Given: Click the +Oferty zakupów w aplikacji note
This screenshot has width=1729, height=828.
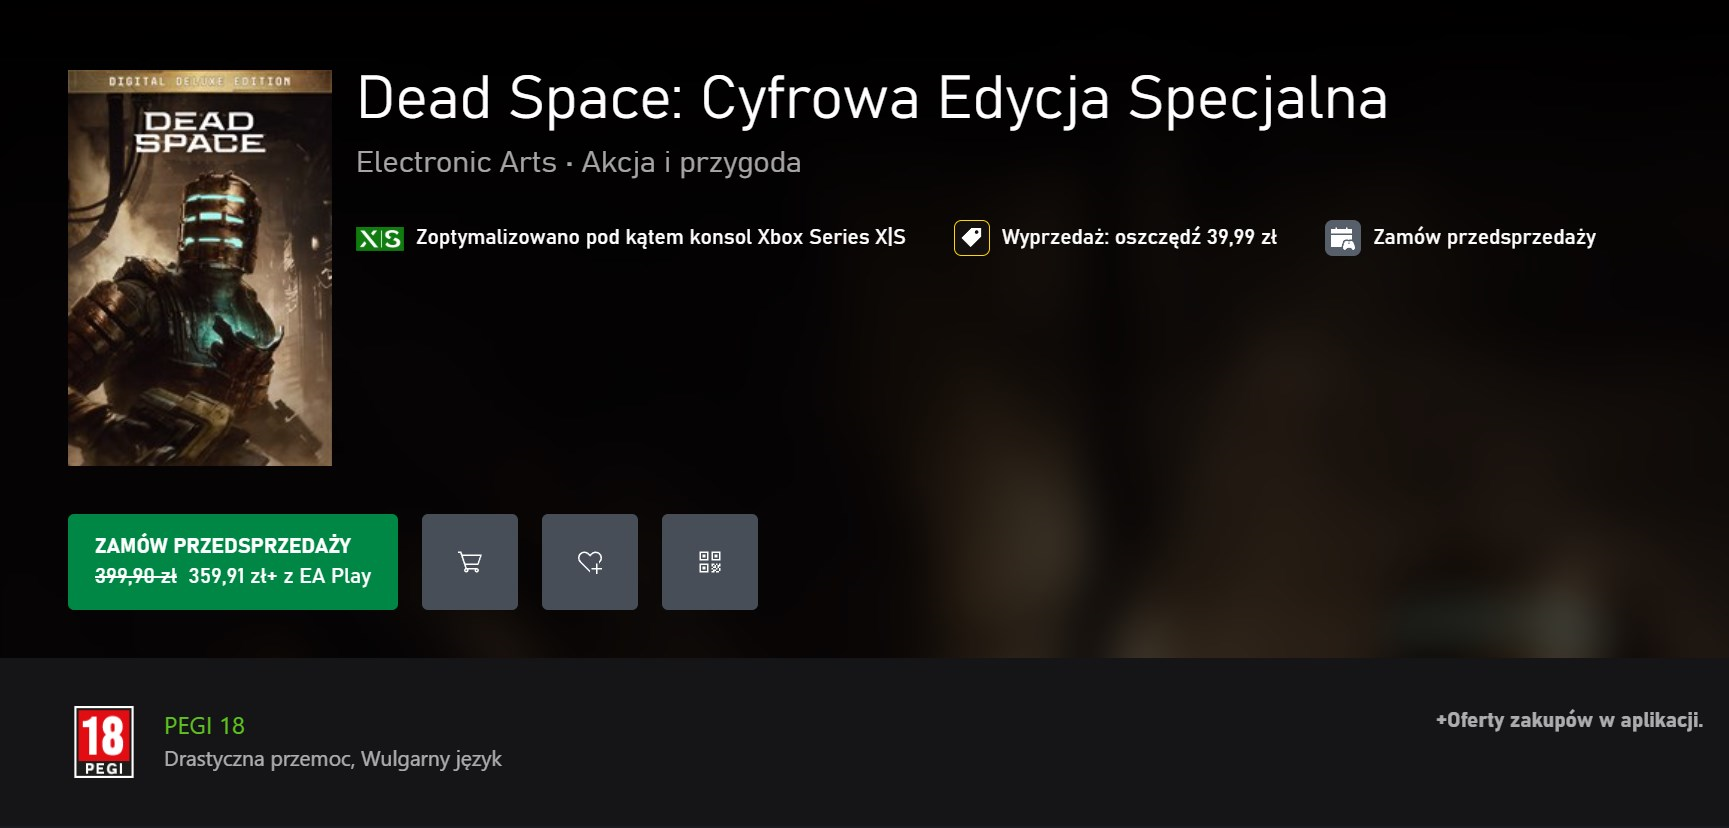Looking at the screenshot, I should click(x=1569, y=720).
